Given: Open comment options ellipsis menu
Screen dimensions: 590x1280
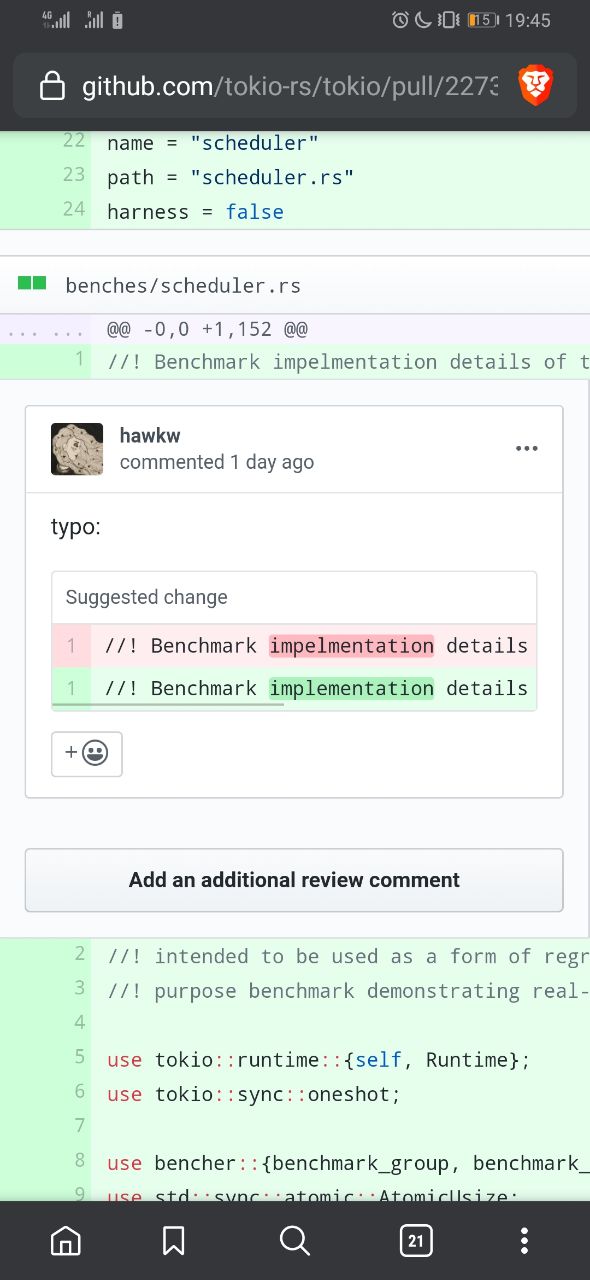Looking at the screenshot, I should point(526,448).
